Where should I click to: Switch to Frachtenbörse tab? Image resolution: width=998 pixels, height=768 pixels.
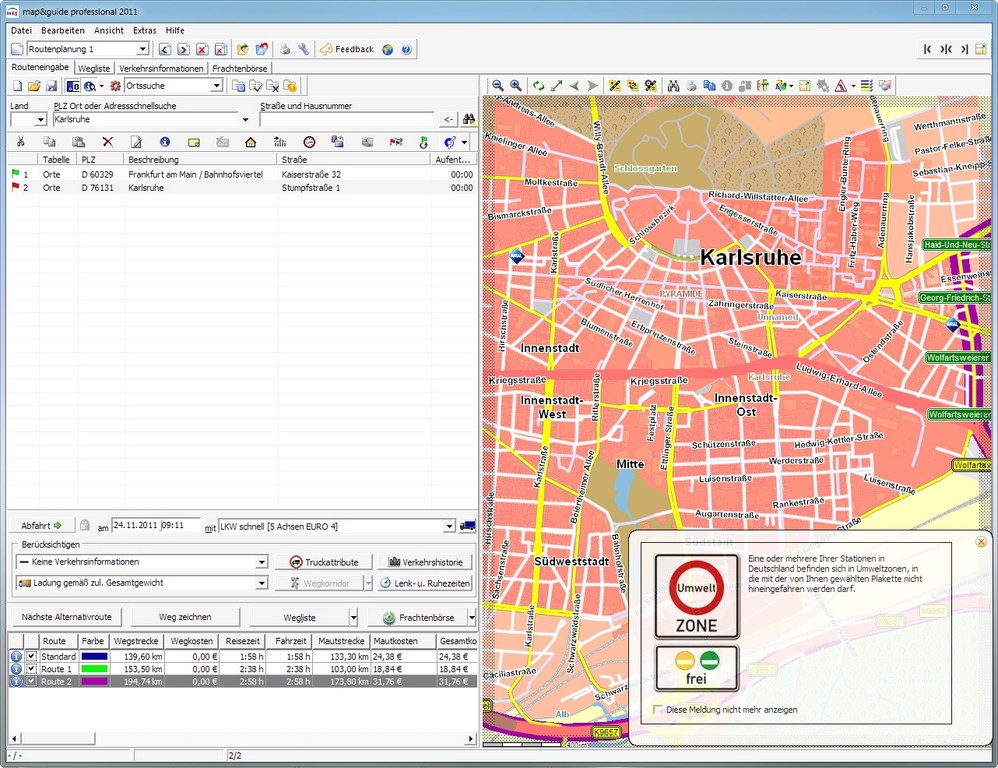240,68
